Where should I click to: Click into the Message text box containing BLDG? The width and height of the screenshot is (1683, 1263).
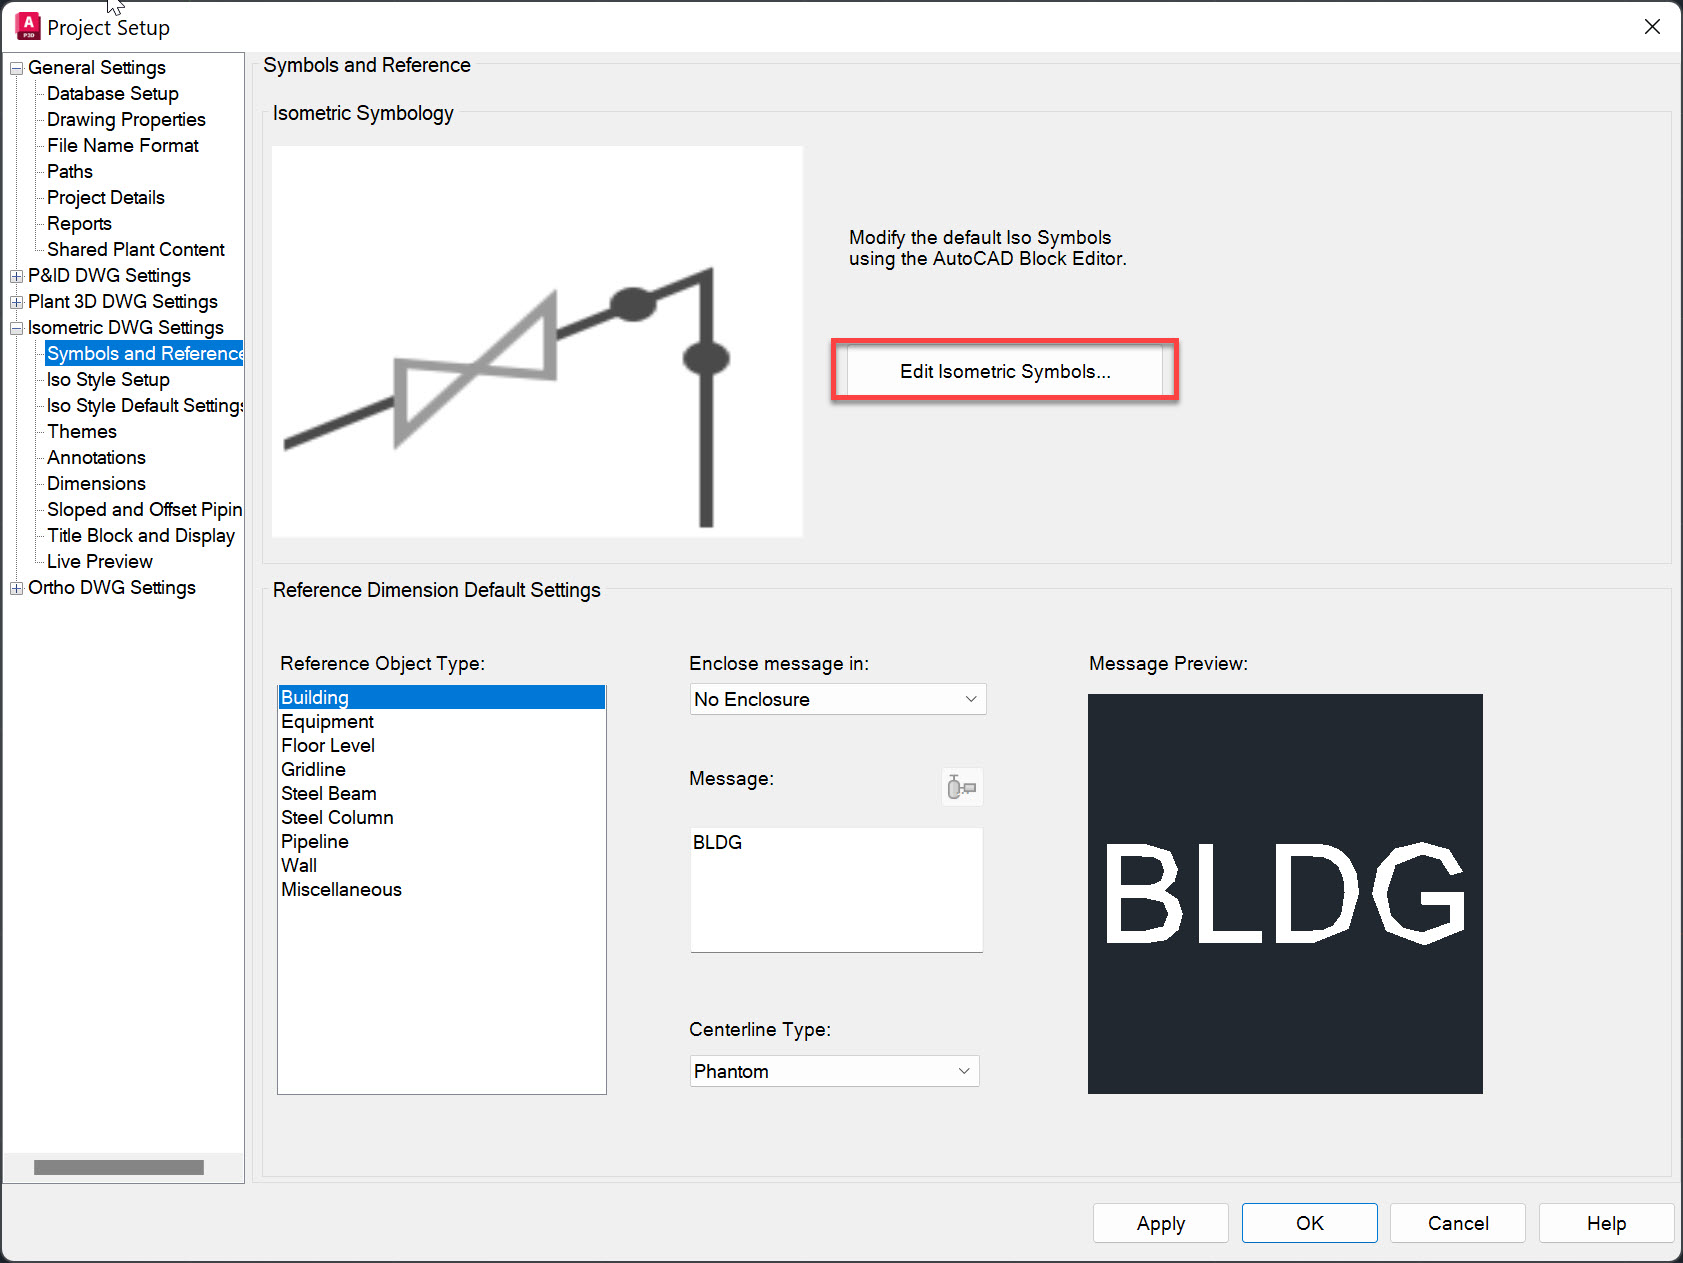pyautogui.click(x=836, y=889)
